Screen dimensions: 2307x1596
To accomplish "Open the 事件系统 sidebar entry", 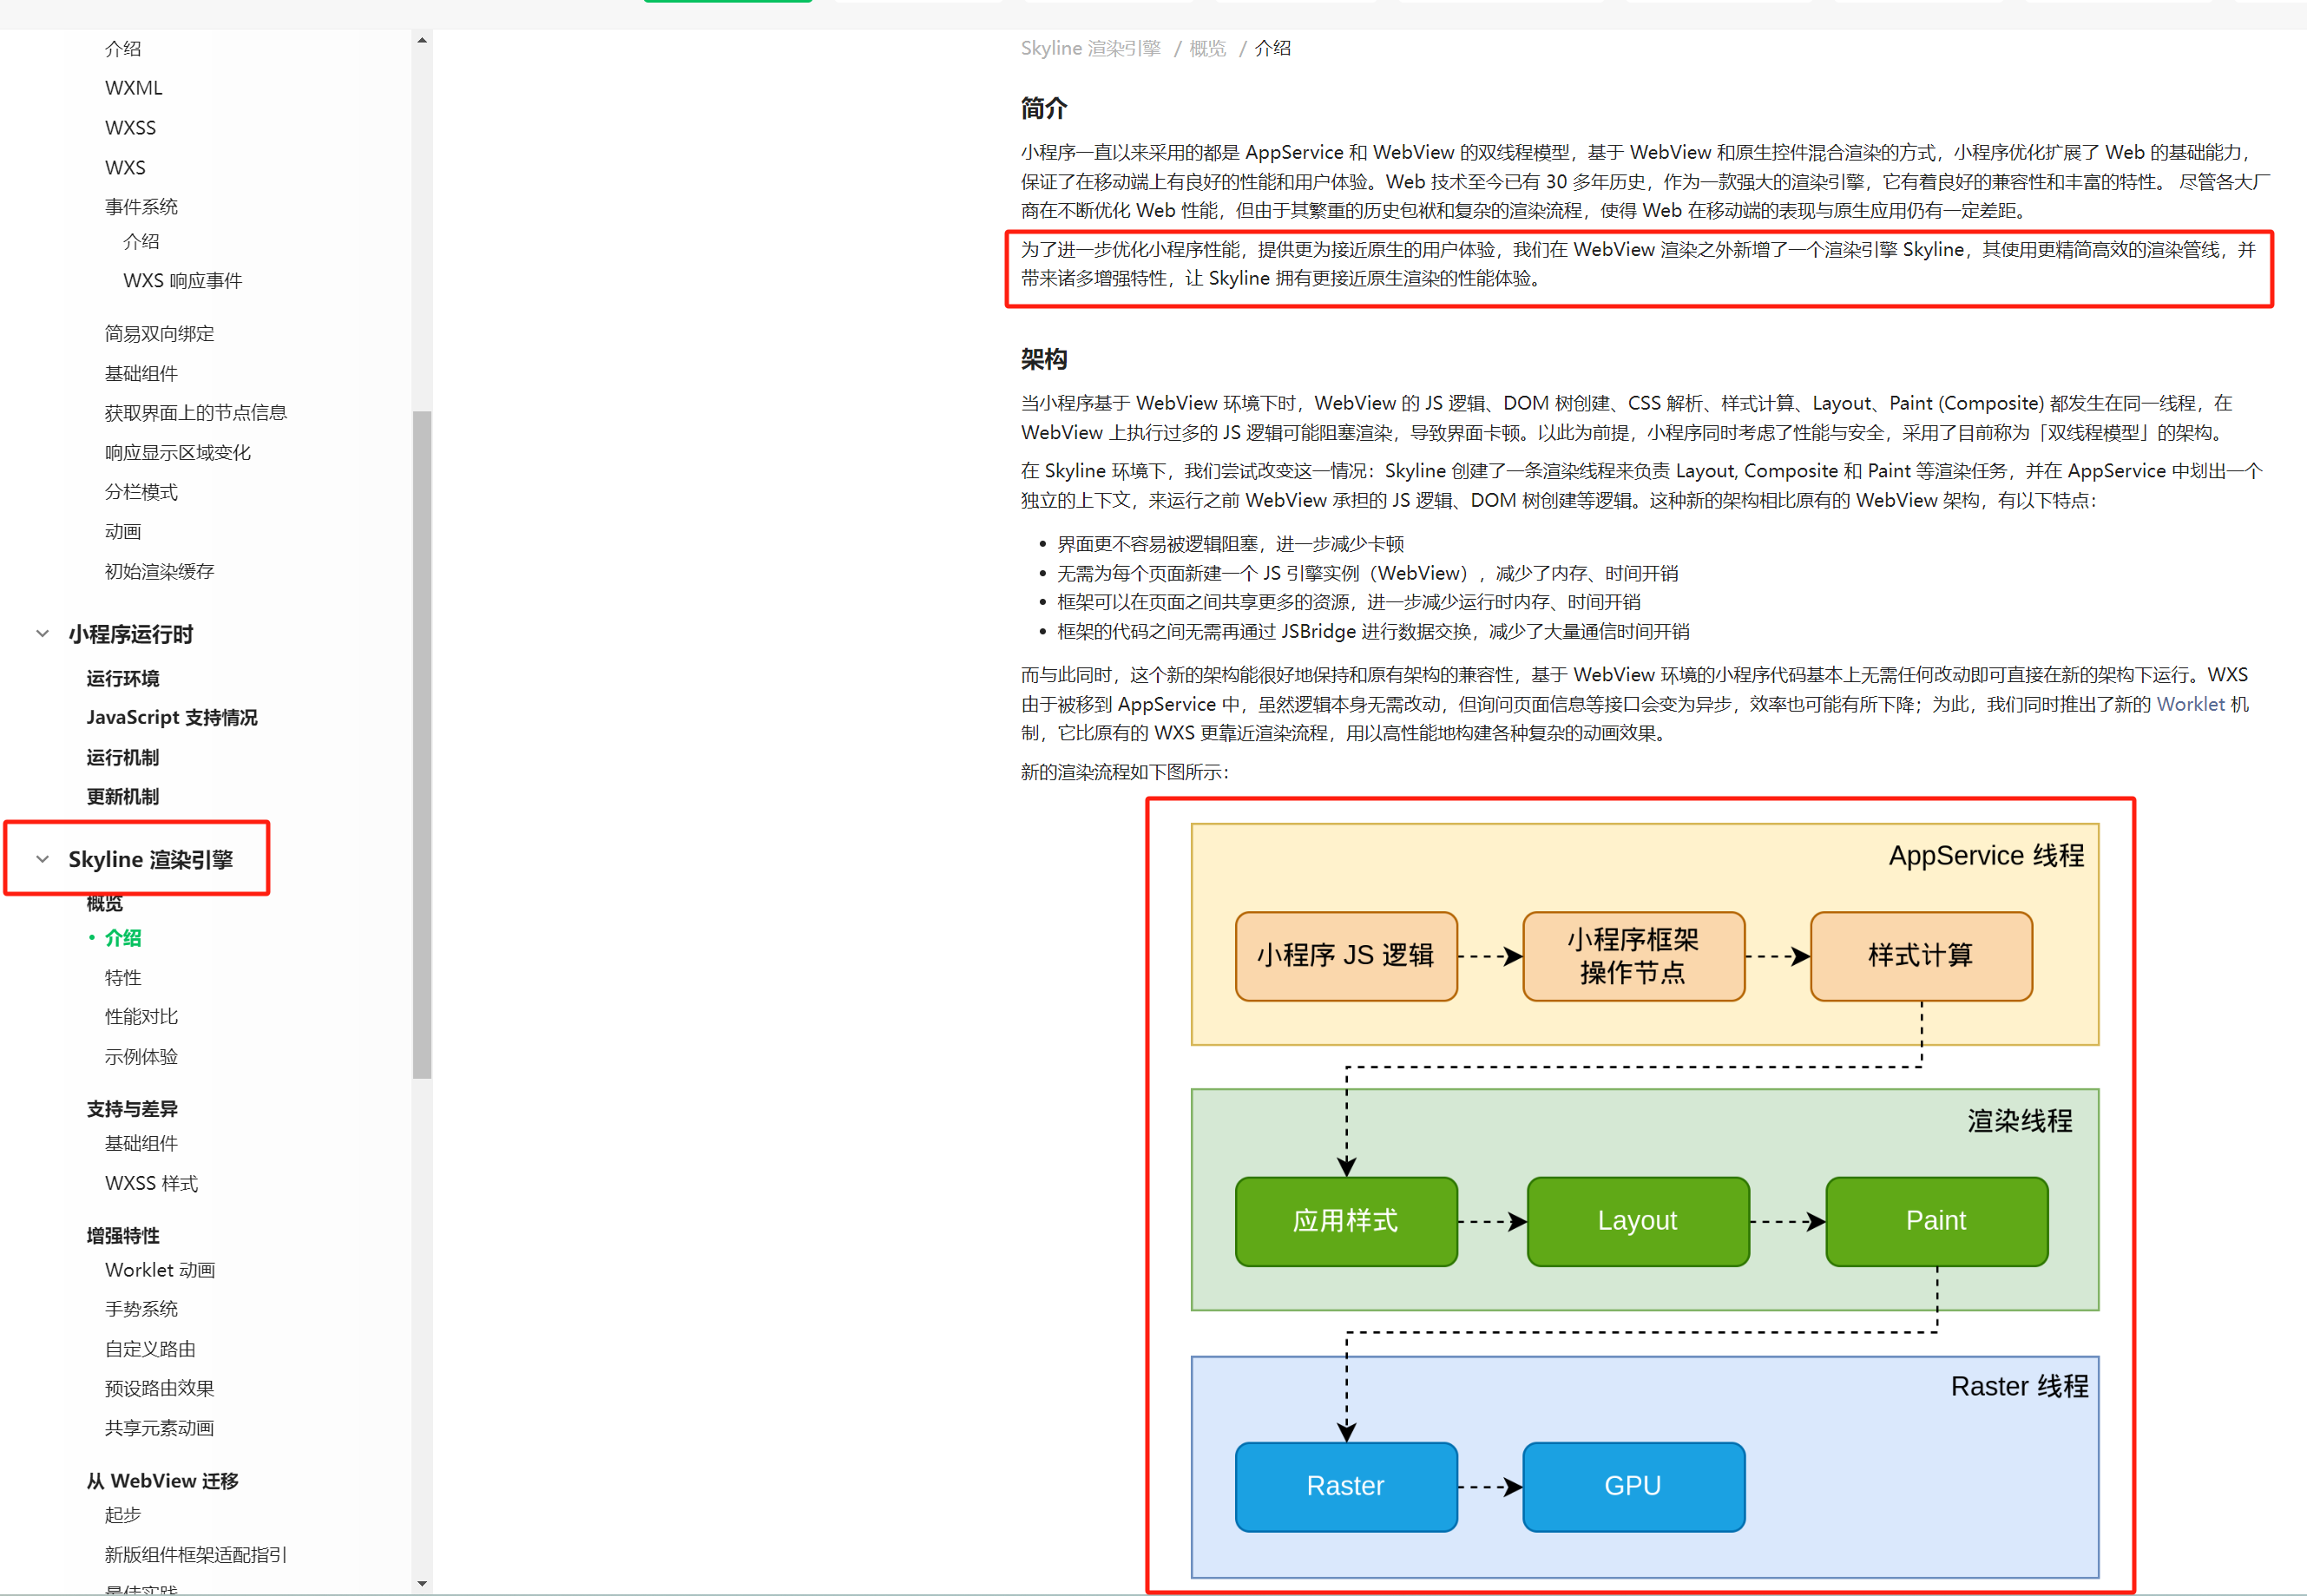I will coord(141,207).
